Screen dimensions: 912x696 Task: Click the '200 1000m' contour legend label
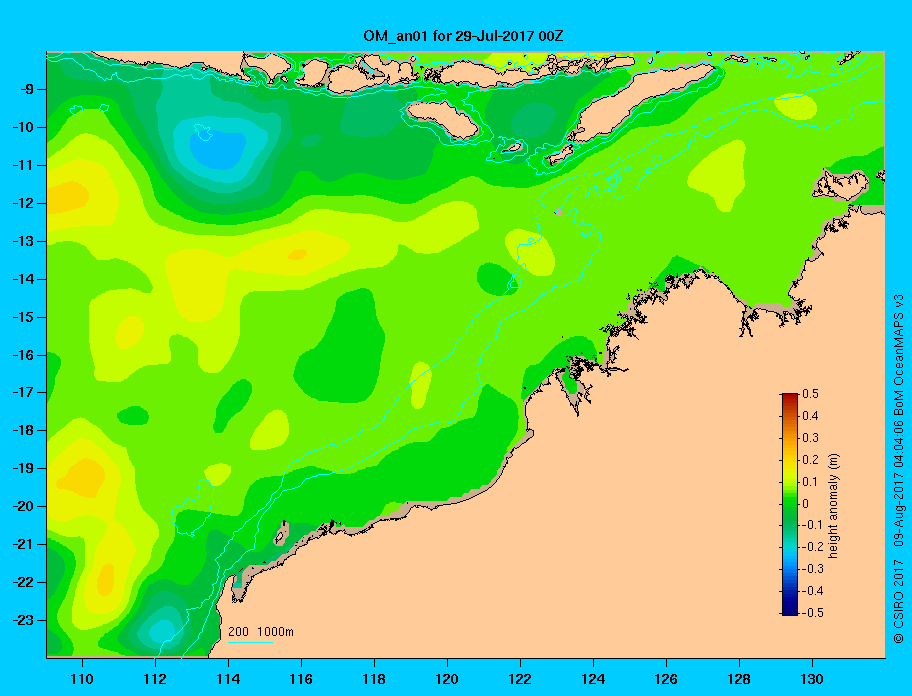(261, 631)
